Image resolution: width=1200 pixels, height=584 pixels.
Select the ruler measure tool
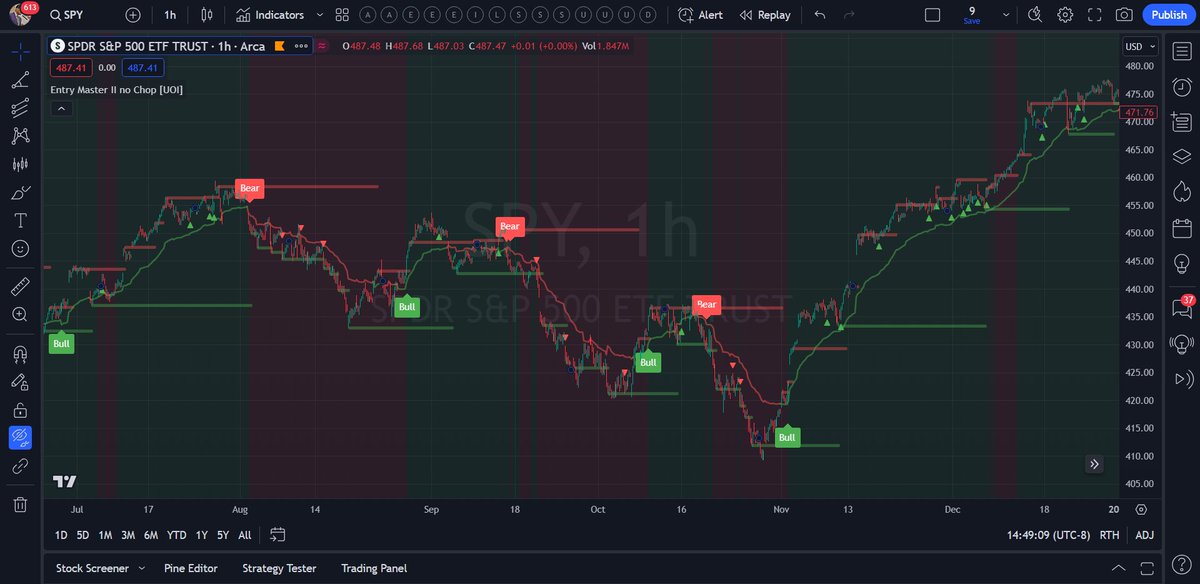click(20, 287)
